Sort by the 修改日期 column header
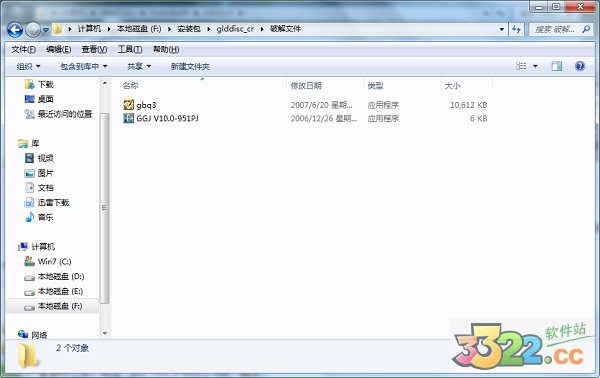The height and width of the screenshot is (378, 600). tap(306, 86)
